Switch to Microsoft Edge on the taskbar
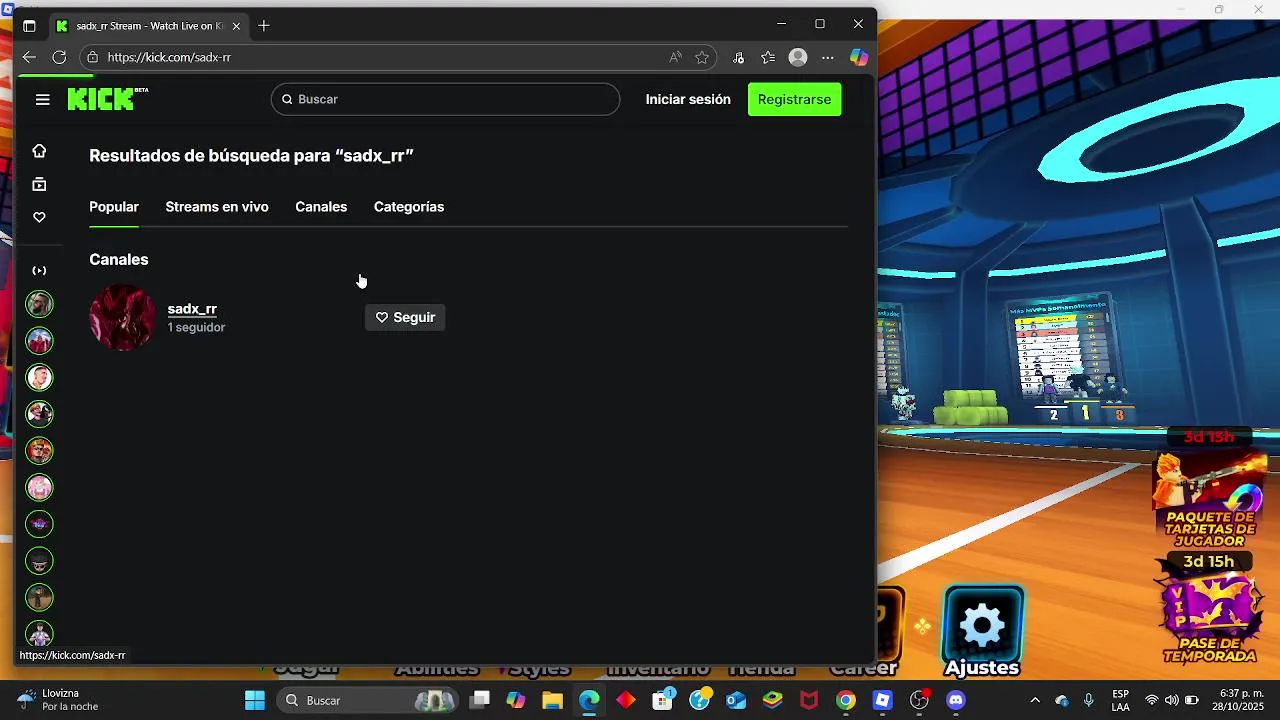 point(589,700)
